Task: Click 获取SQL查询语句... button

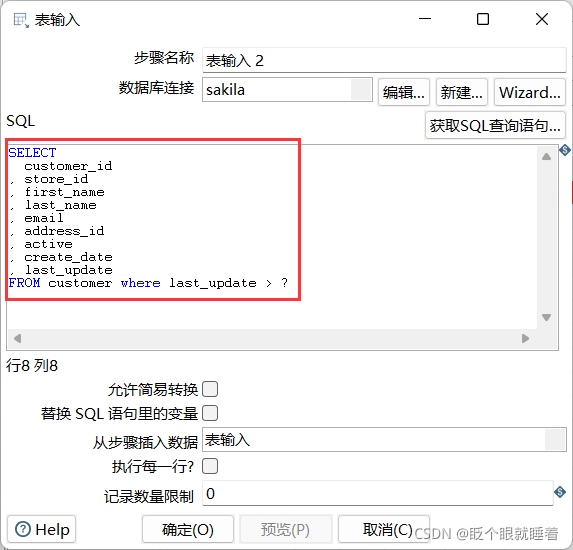Action: (x=495, y=125)
